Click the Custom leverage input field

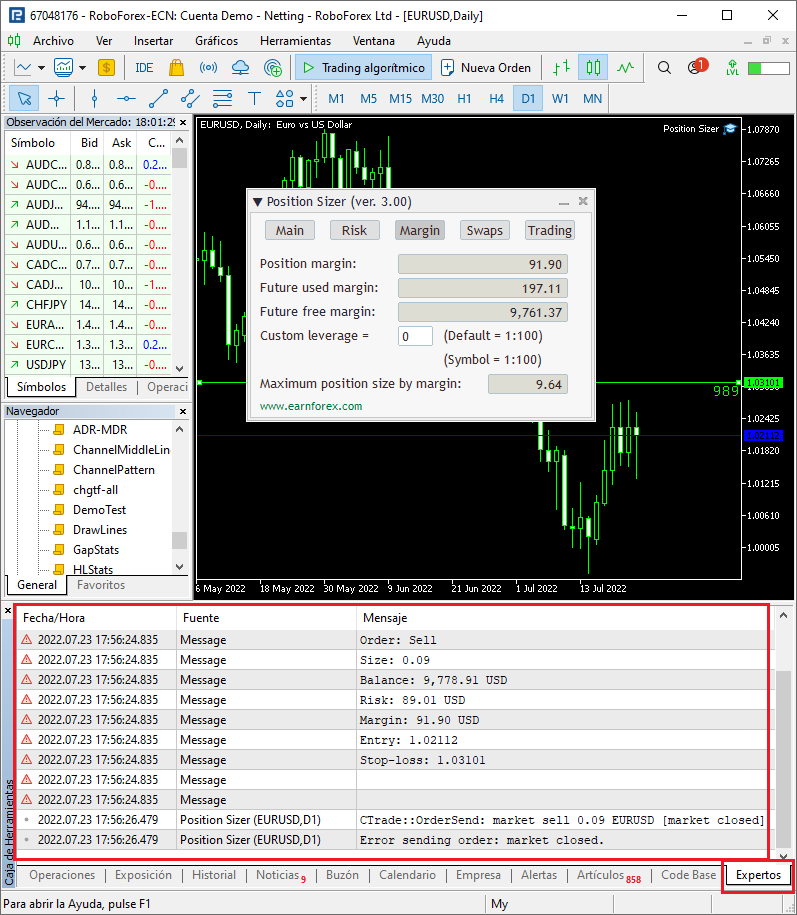point(415,336)
